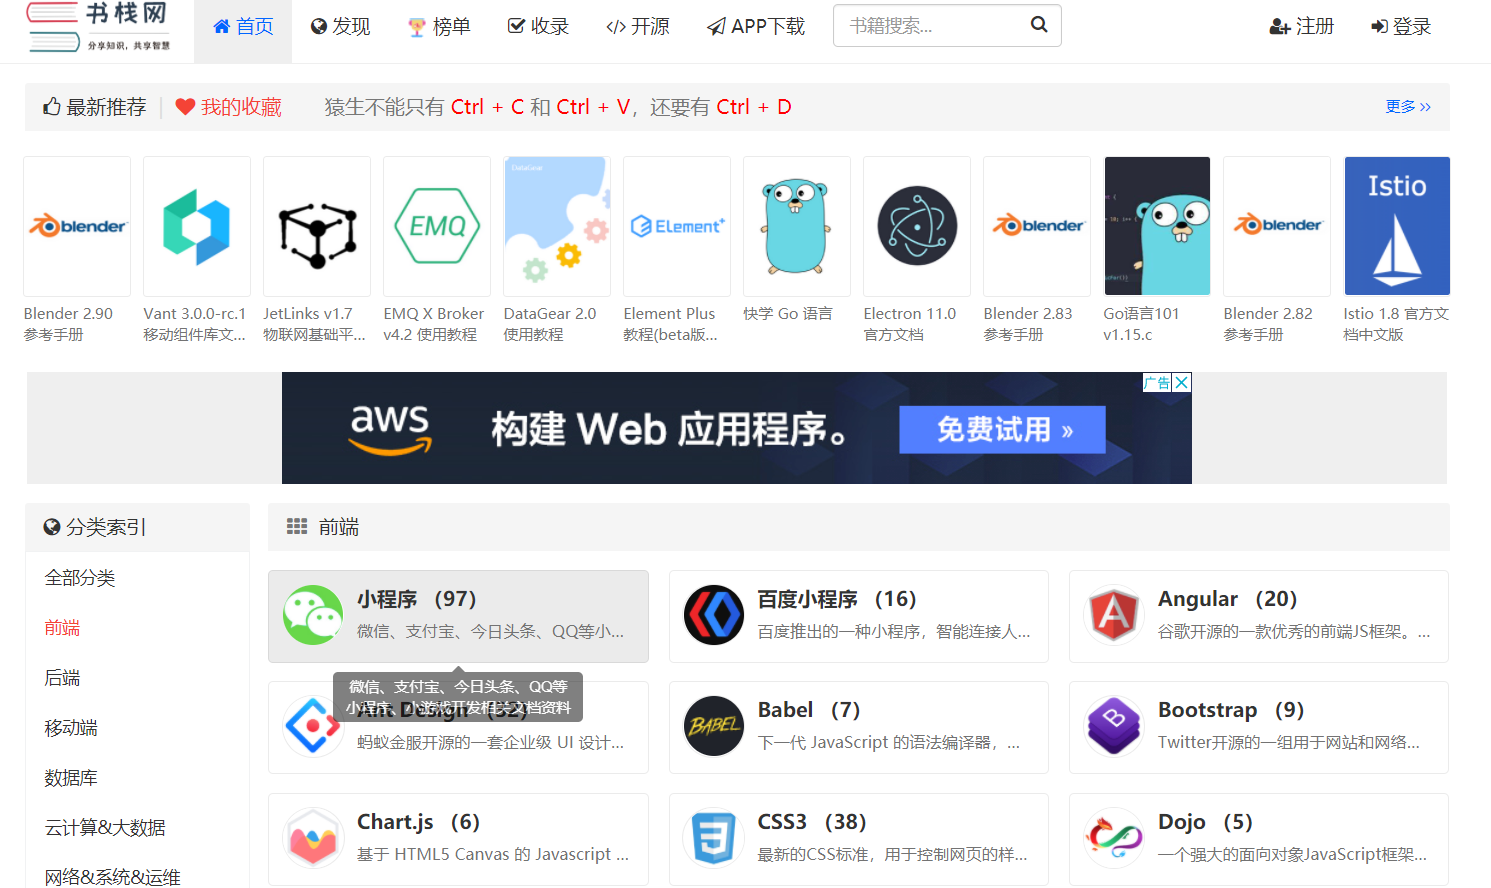This screenshot has height=888, width=1491.
Task: Click the Angular logo icon
Action: point(1114,615)
